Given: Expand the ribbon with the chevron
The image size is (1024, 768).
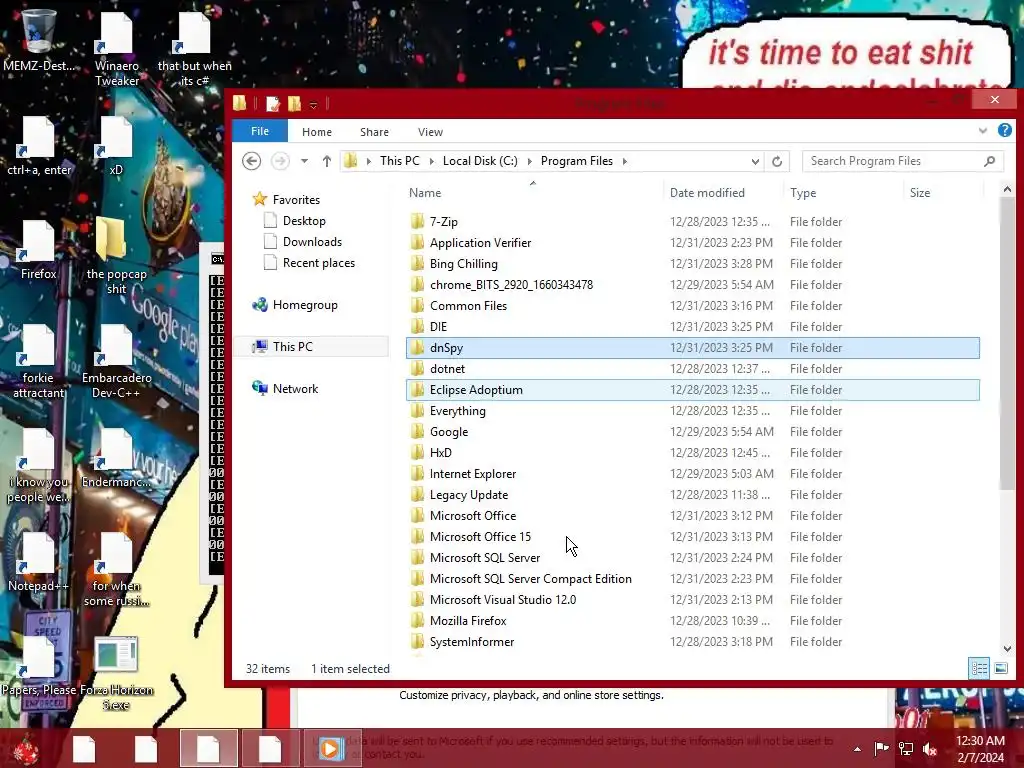Looking at the screenshot, I should click(x=982, y=131).
